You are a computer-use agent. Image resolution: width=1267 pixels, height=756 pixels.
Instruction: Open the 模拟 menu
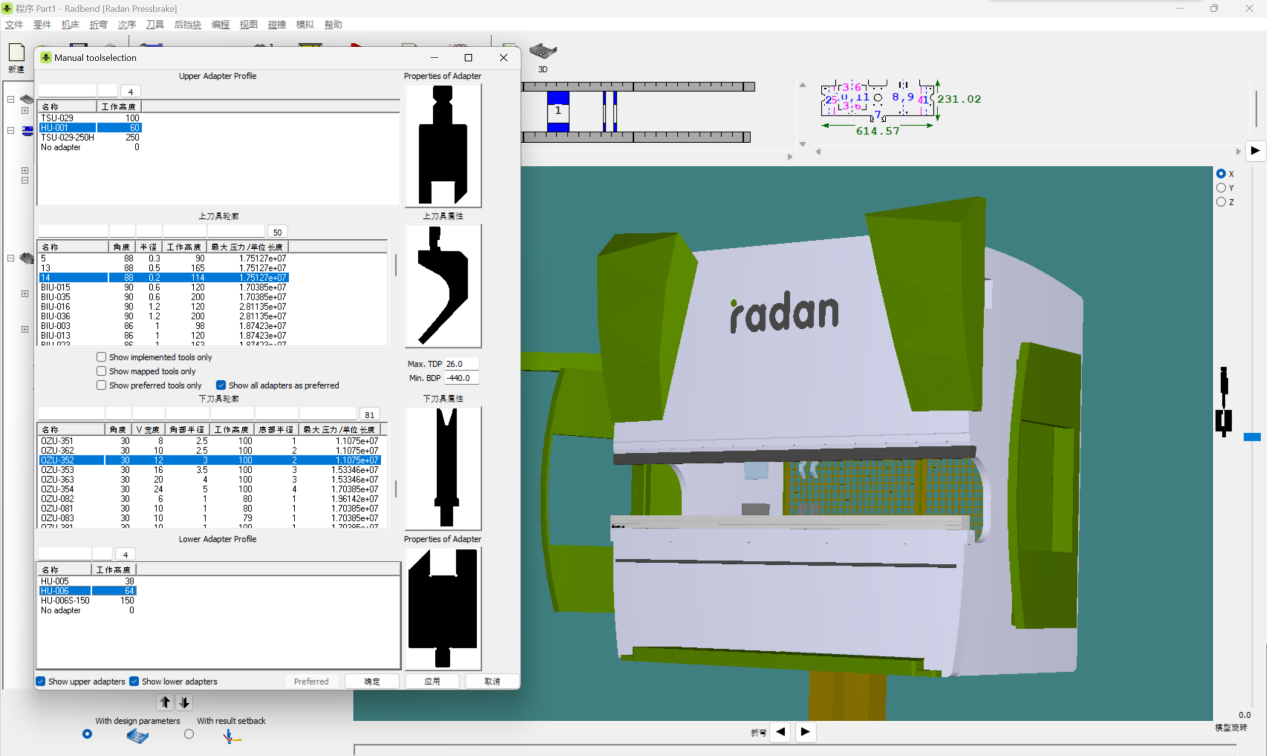tap(305, 25)
